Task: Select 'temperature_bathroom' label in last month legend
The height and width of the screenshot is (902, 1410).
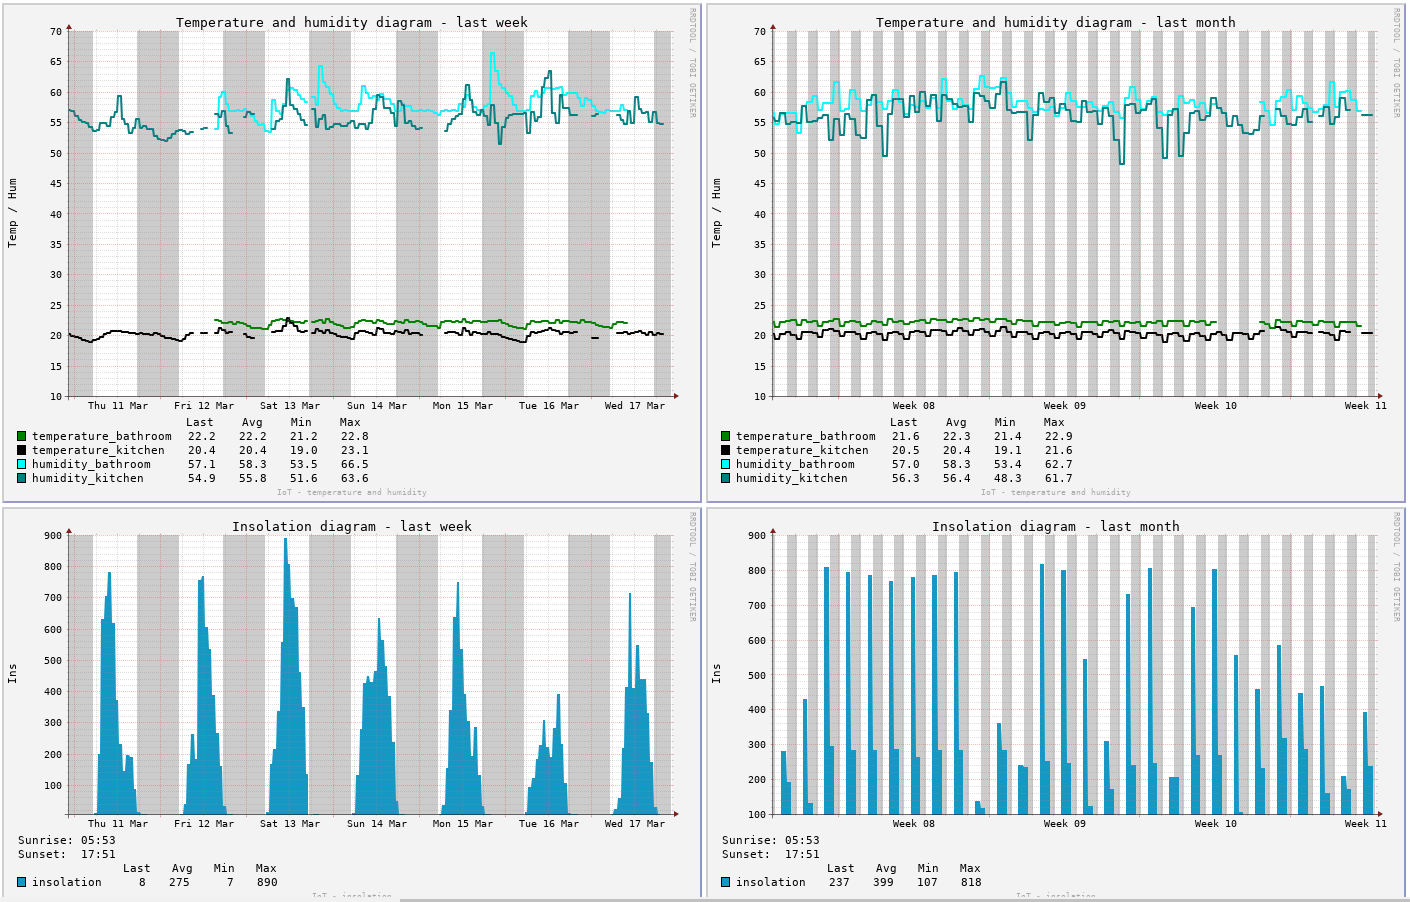Action: pos(806,436)
